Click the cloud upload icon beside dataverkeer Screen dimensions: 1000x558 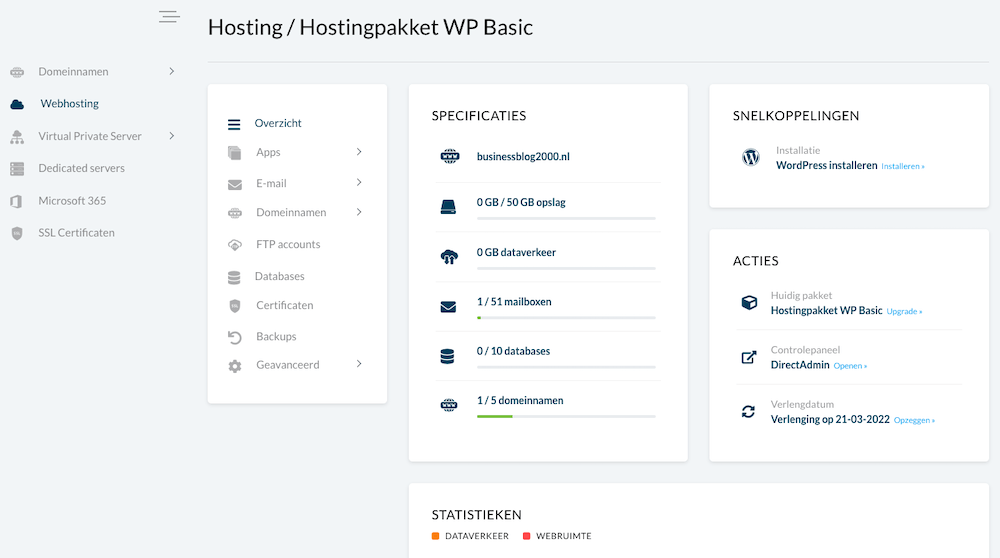click(x=449, y=256)
